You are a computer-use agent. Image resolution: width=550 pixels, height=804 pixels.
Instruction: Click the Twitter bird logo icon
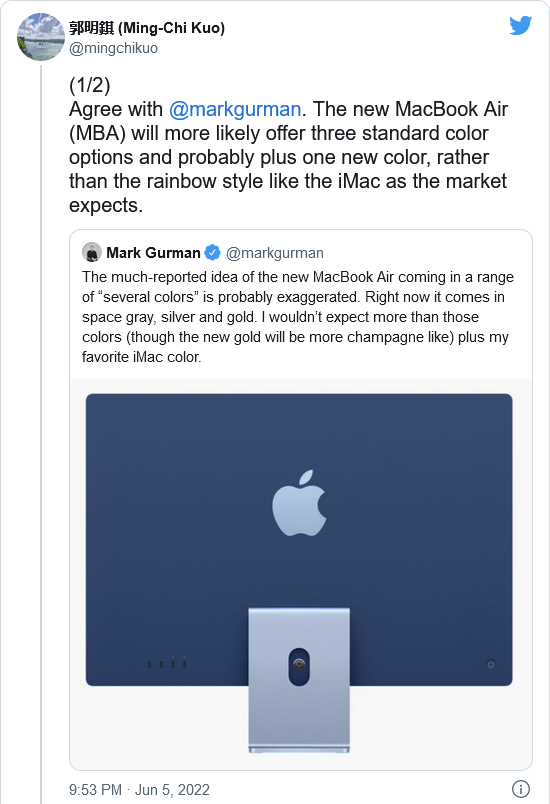click(521, 25)
